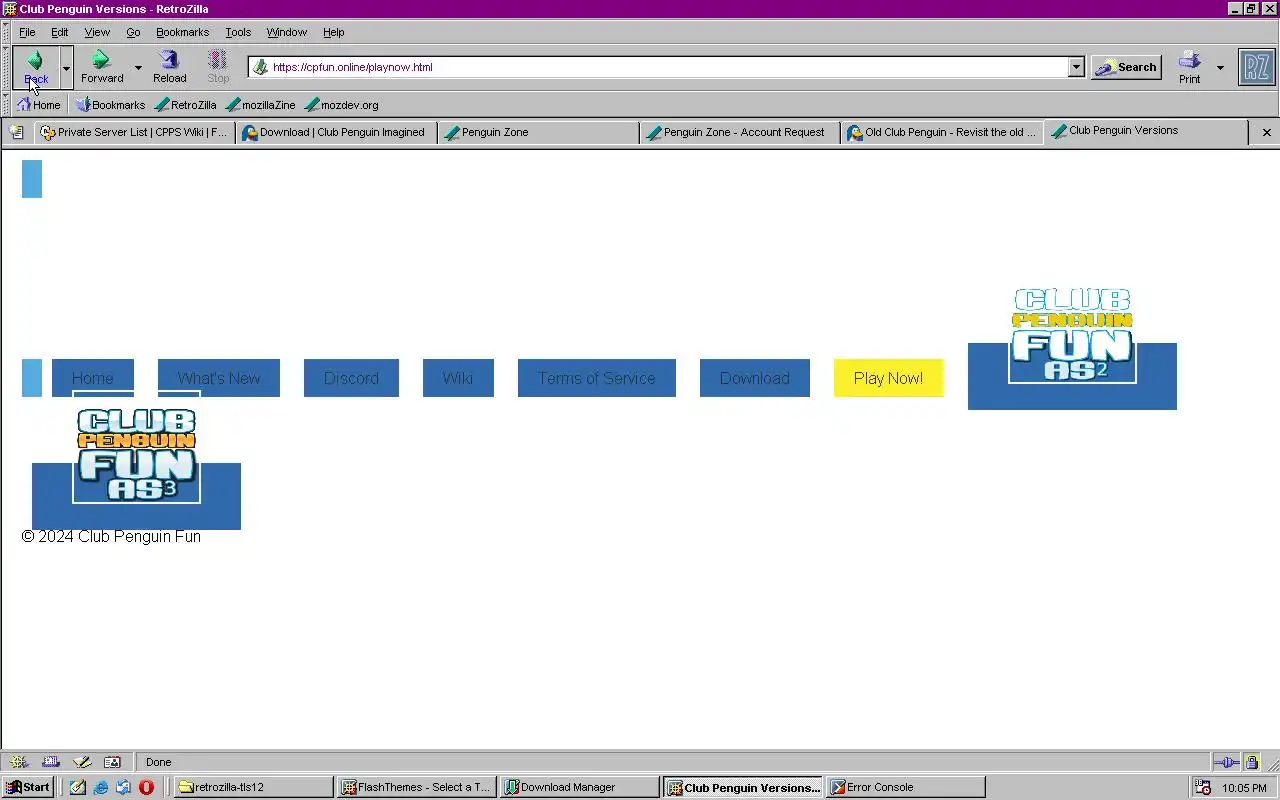This screenshot has height=800, width=1280.
Task: Open Mail from the status bar component icon
Action: pos(51,762)
